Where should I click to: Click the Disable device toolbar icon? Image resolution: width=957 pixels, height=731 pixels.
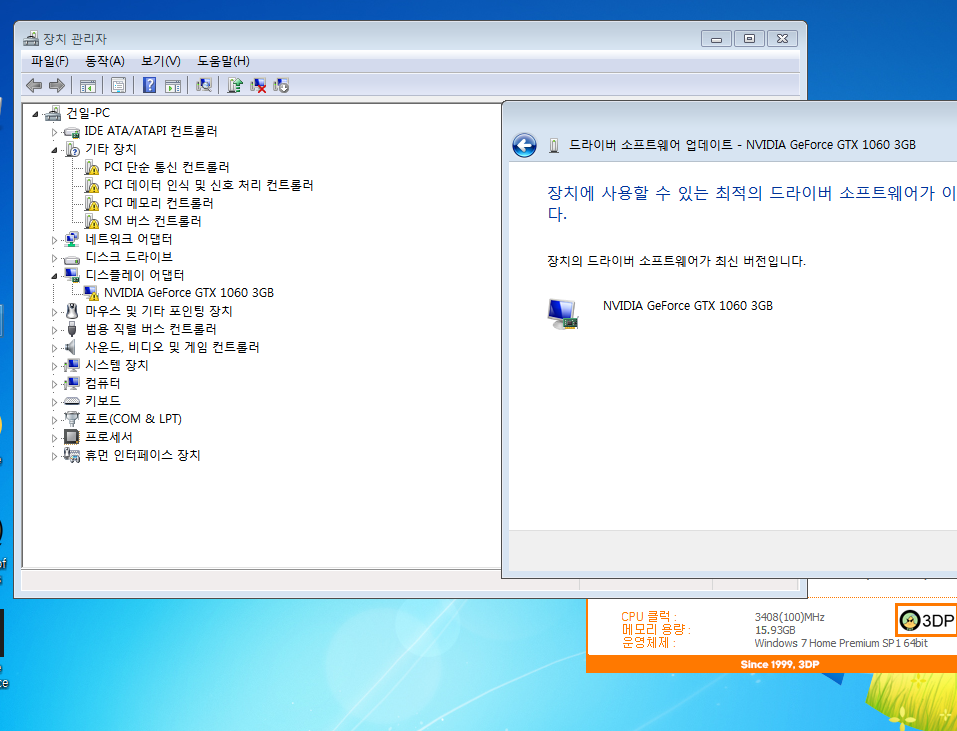click(281, 85)
